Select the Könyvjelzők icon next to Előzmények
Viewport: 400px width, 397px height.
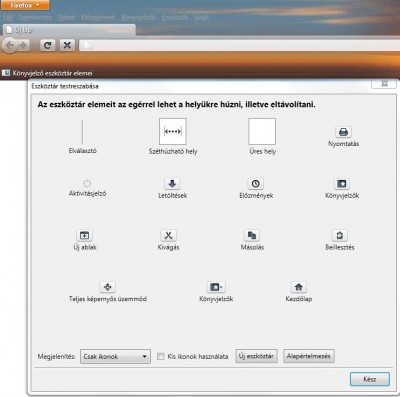[x=342, y=184]
